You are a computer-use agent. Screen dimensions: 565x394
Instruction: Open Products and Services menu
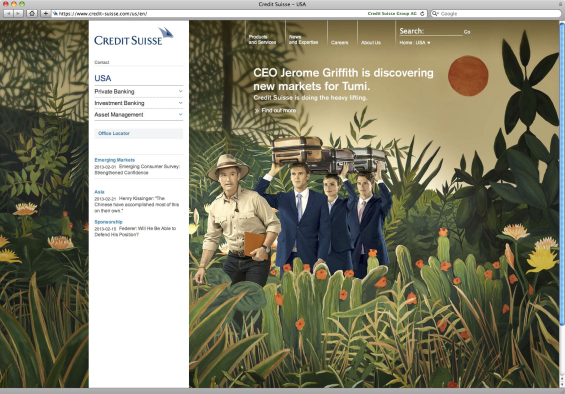(262, 40)
